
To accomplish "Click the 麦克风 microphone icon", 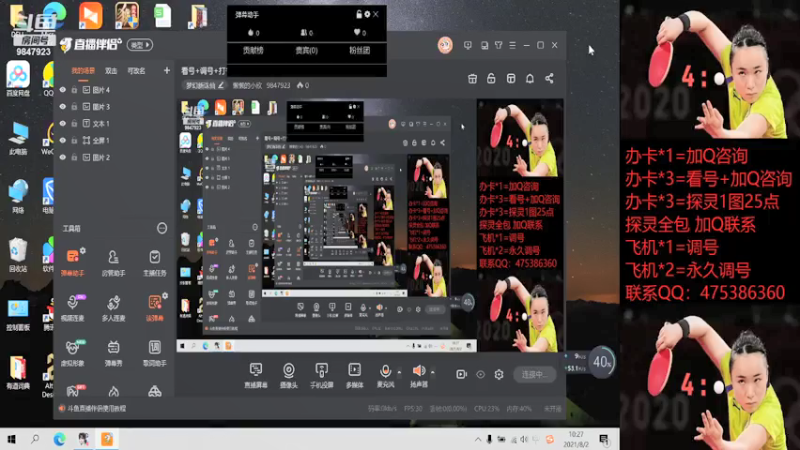I will click(x=385, y=370).
